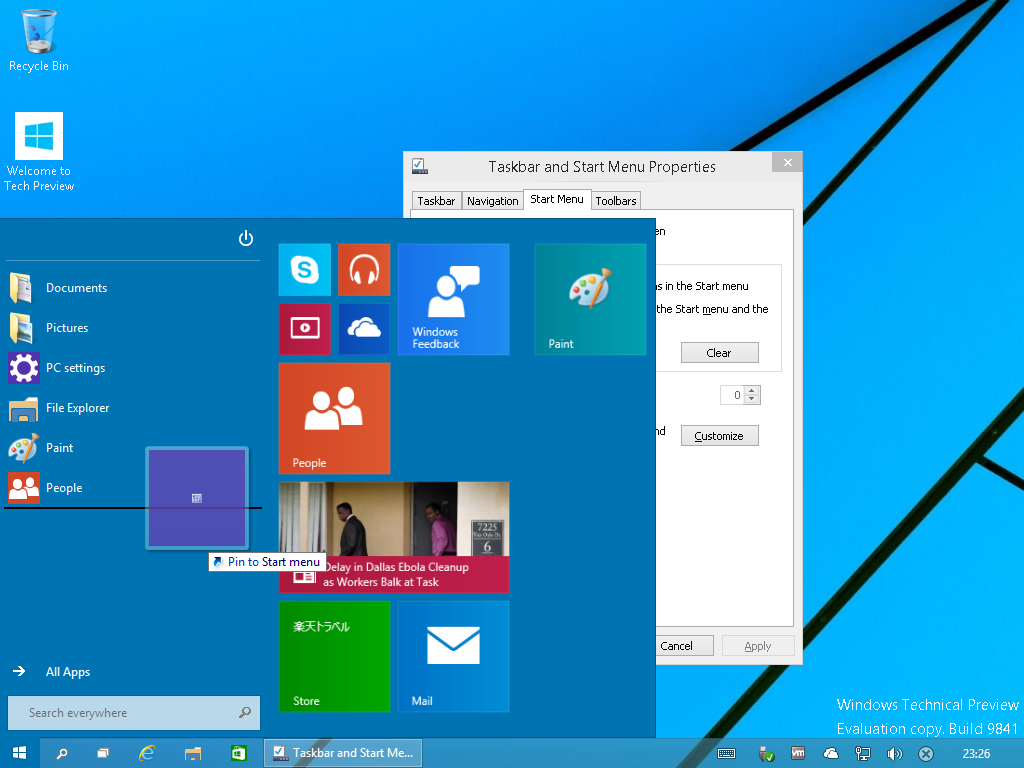
Task: Click the Windows Start button
Action: tap(20, 753)
